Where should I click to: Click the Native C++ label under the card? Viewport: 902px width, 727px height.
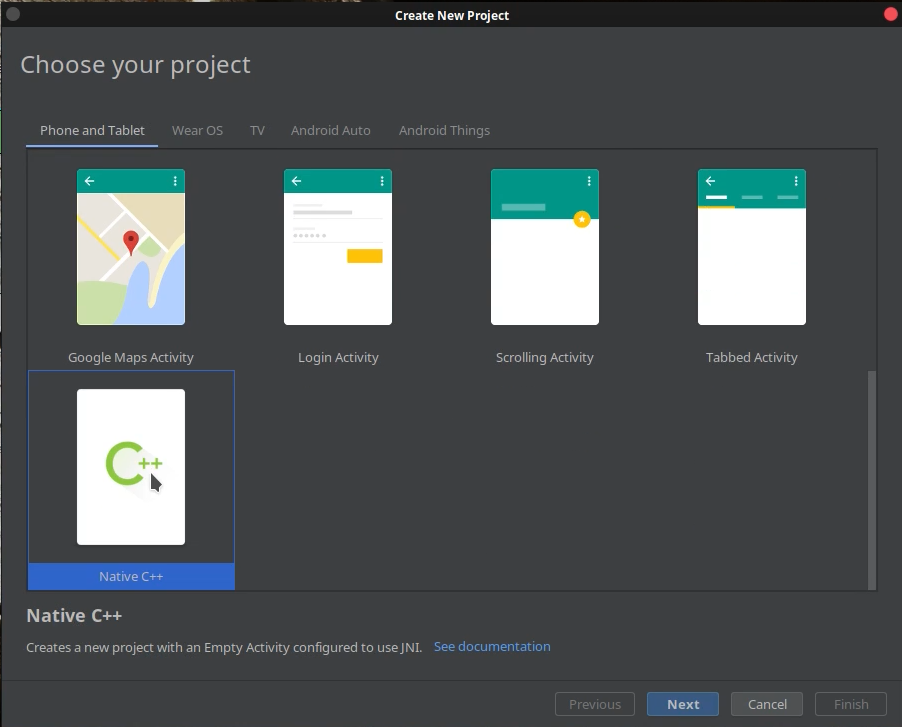(x=130, y=576)
